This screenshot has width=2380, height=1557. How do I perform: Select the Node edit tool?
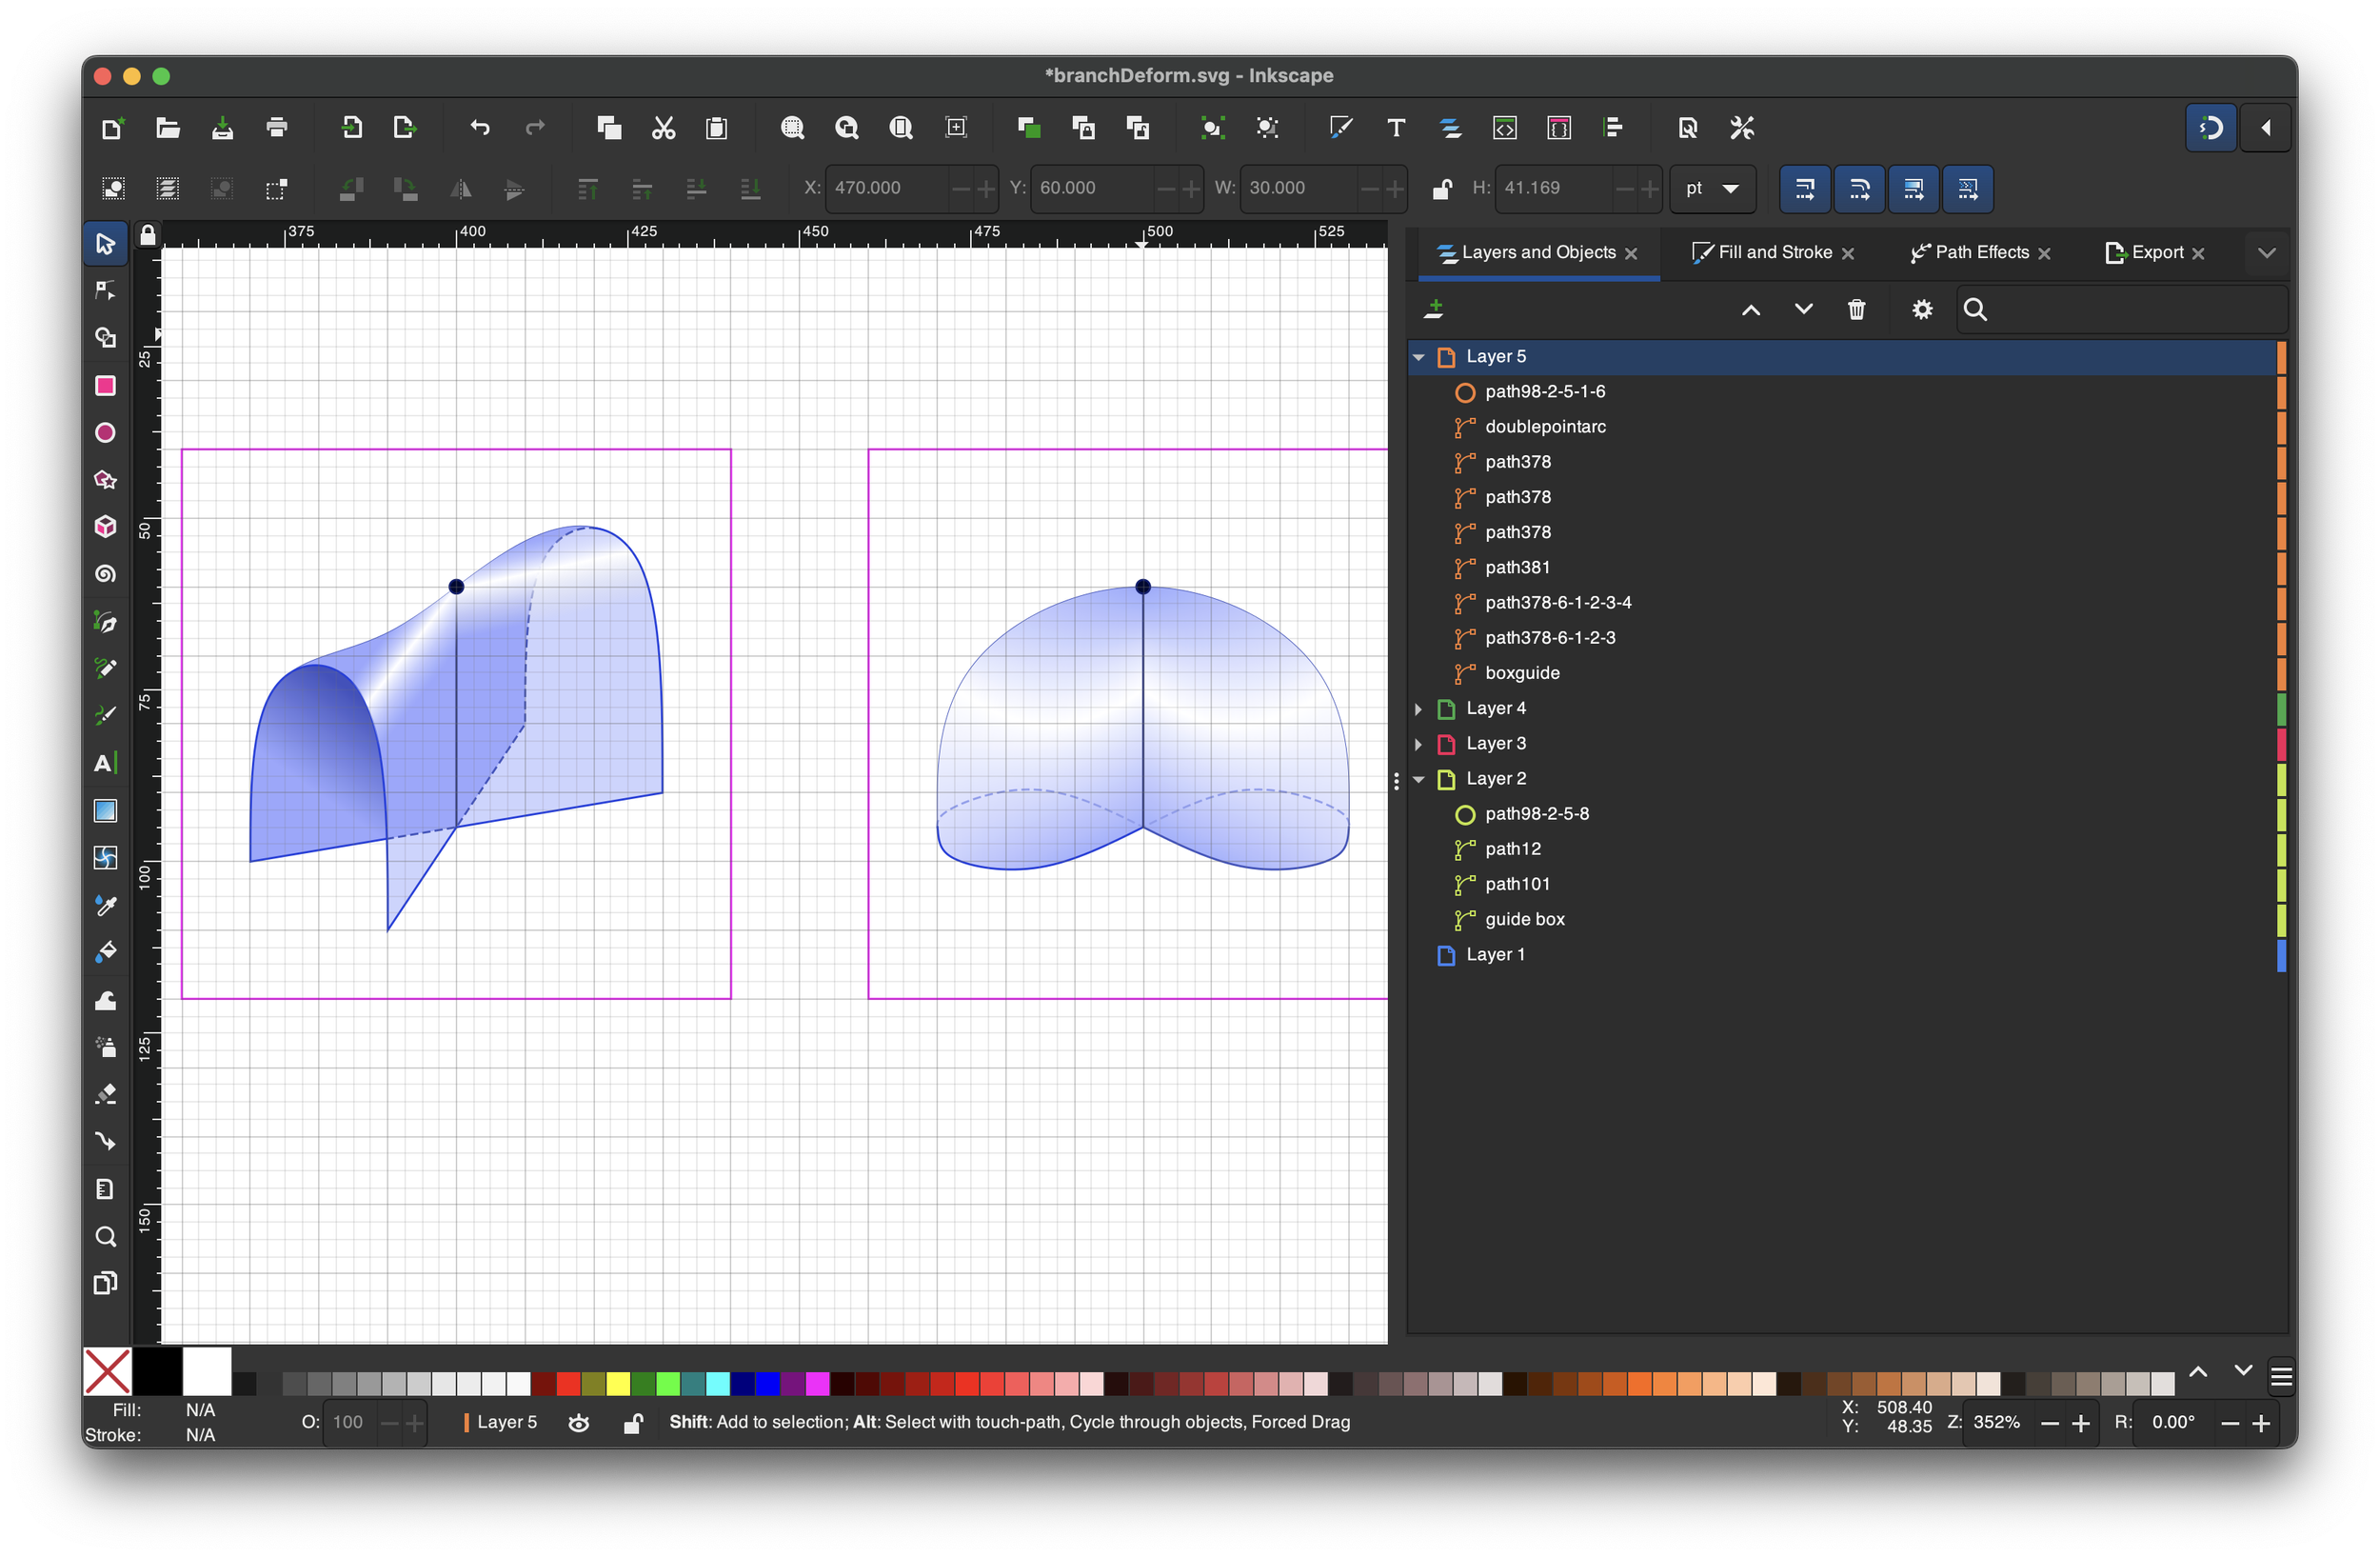pos(105,290)
